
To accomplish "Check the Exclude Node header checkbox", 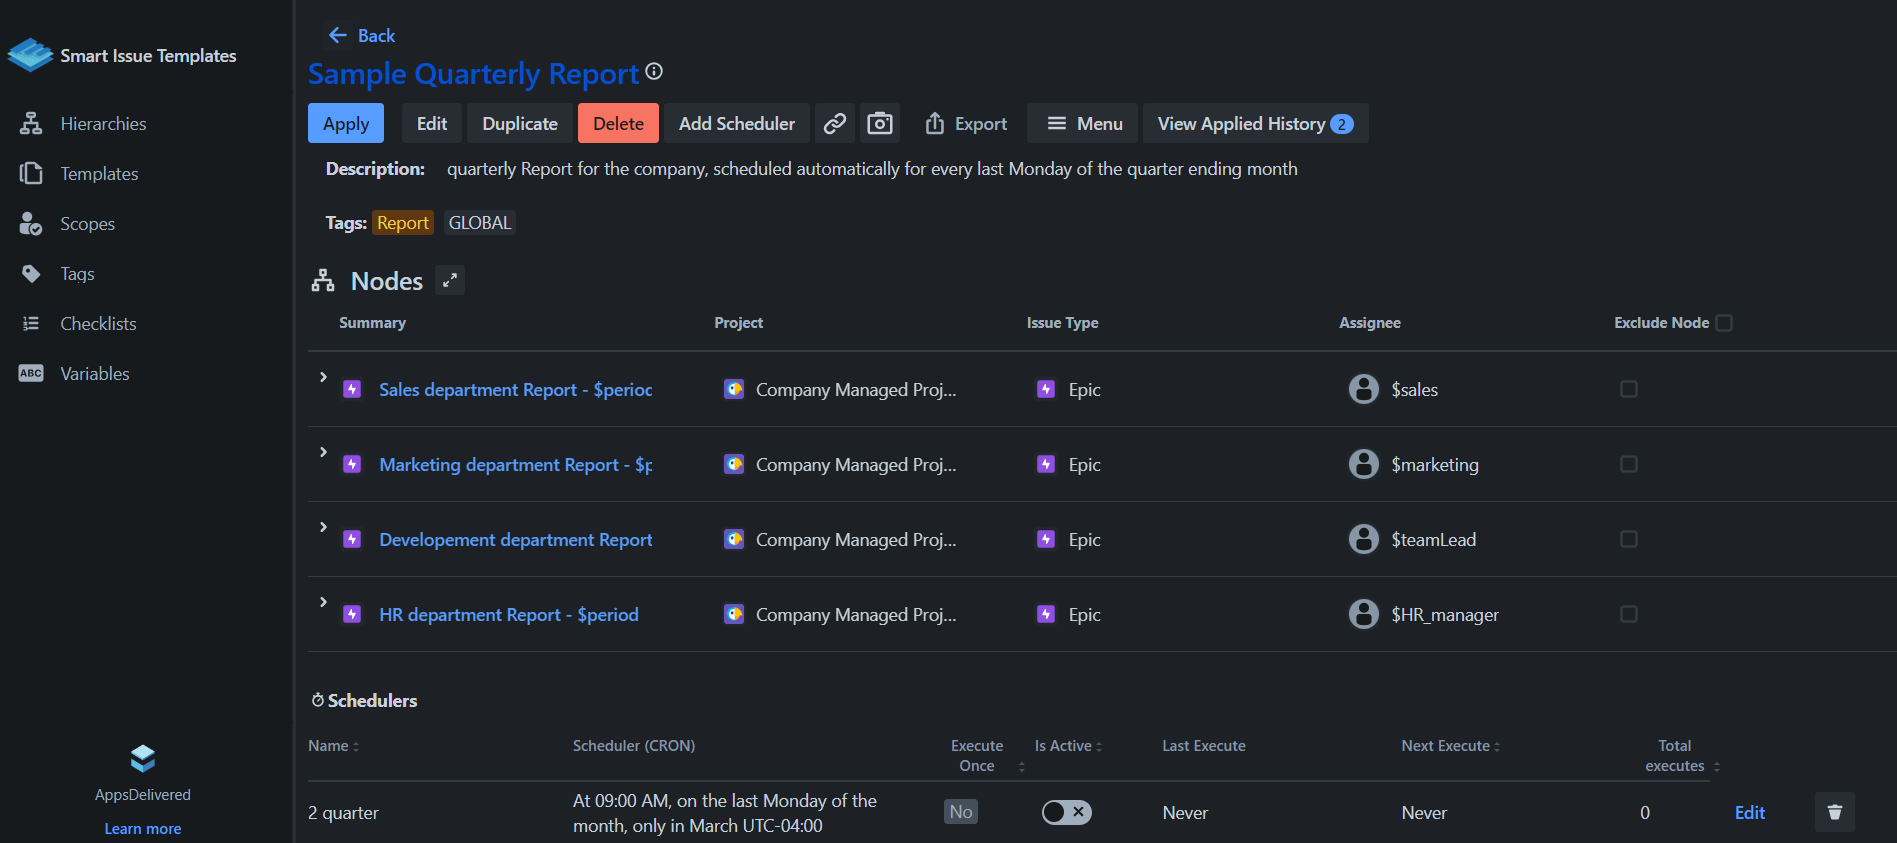I will tap(1724, 323).
